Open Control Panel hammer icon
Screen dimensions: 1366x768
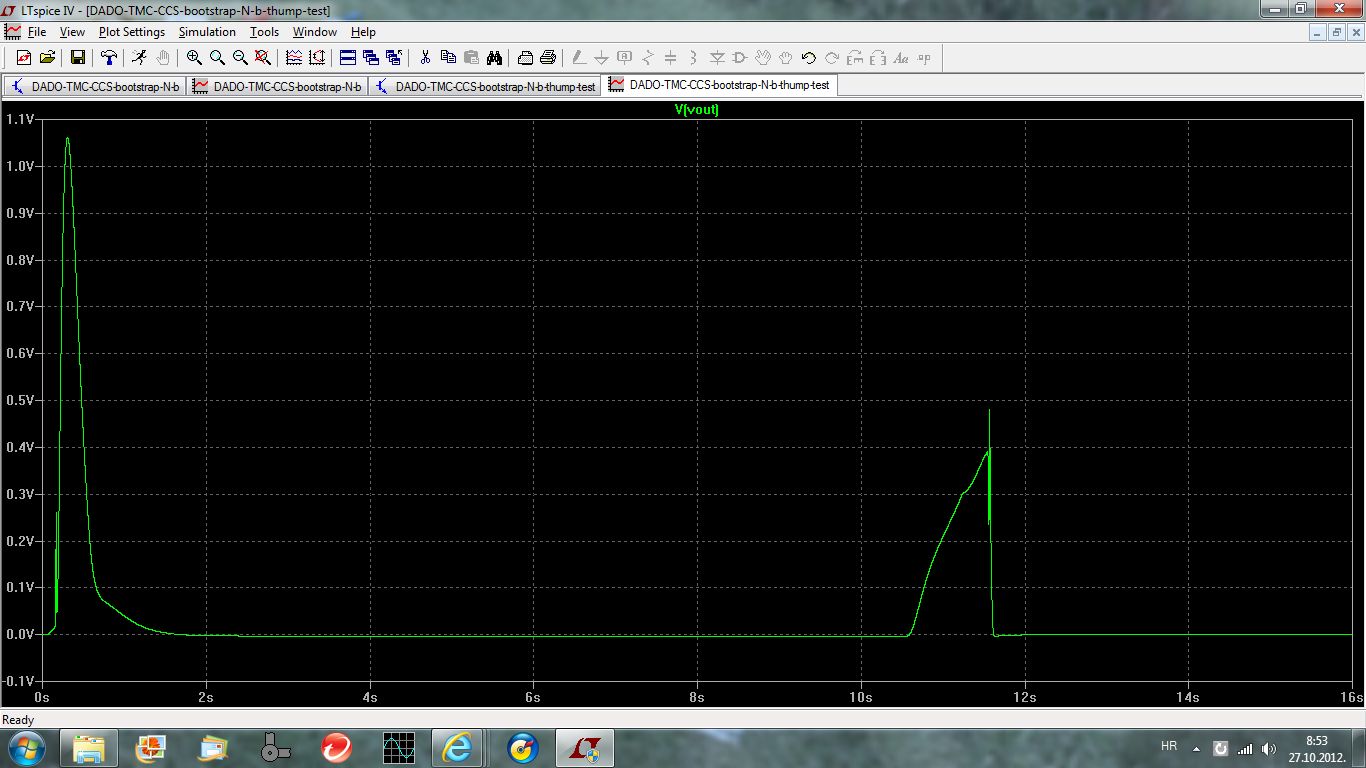109,58
